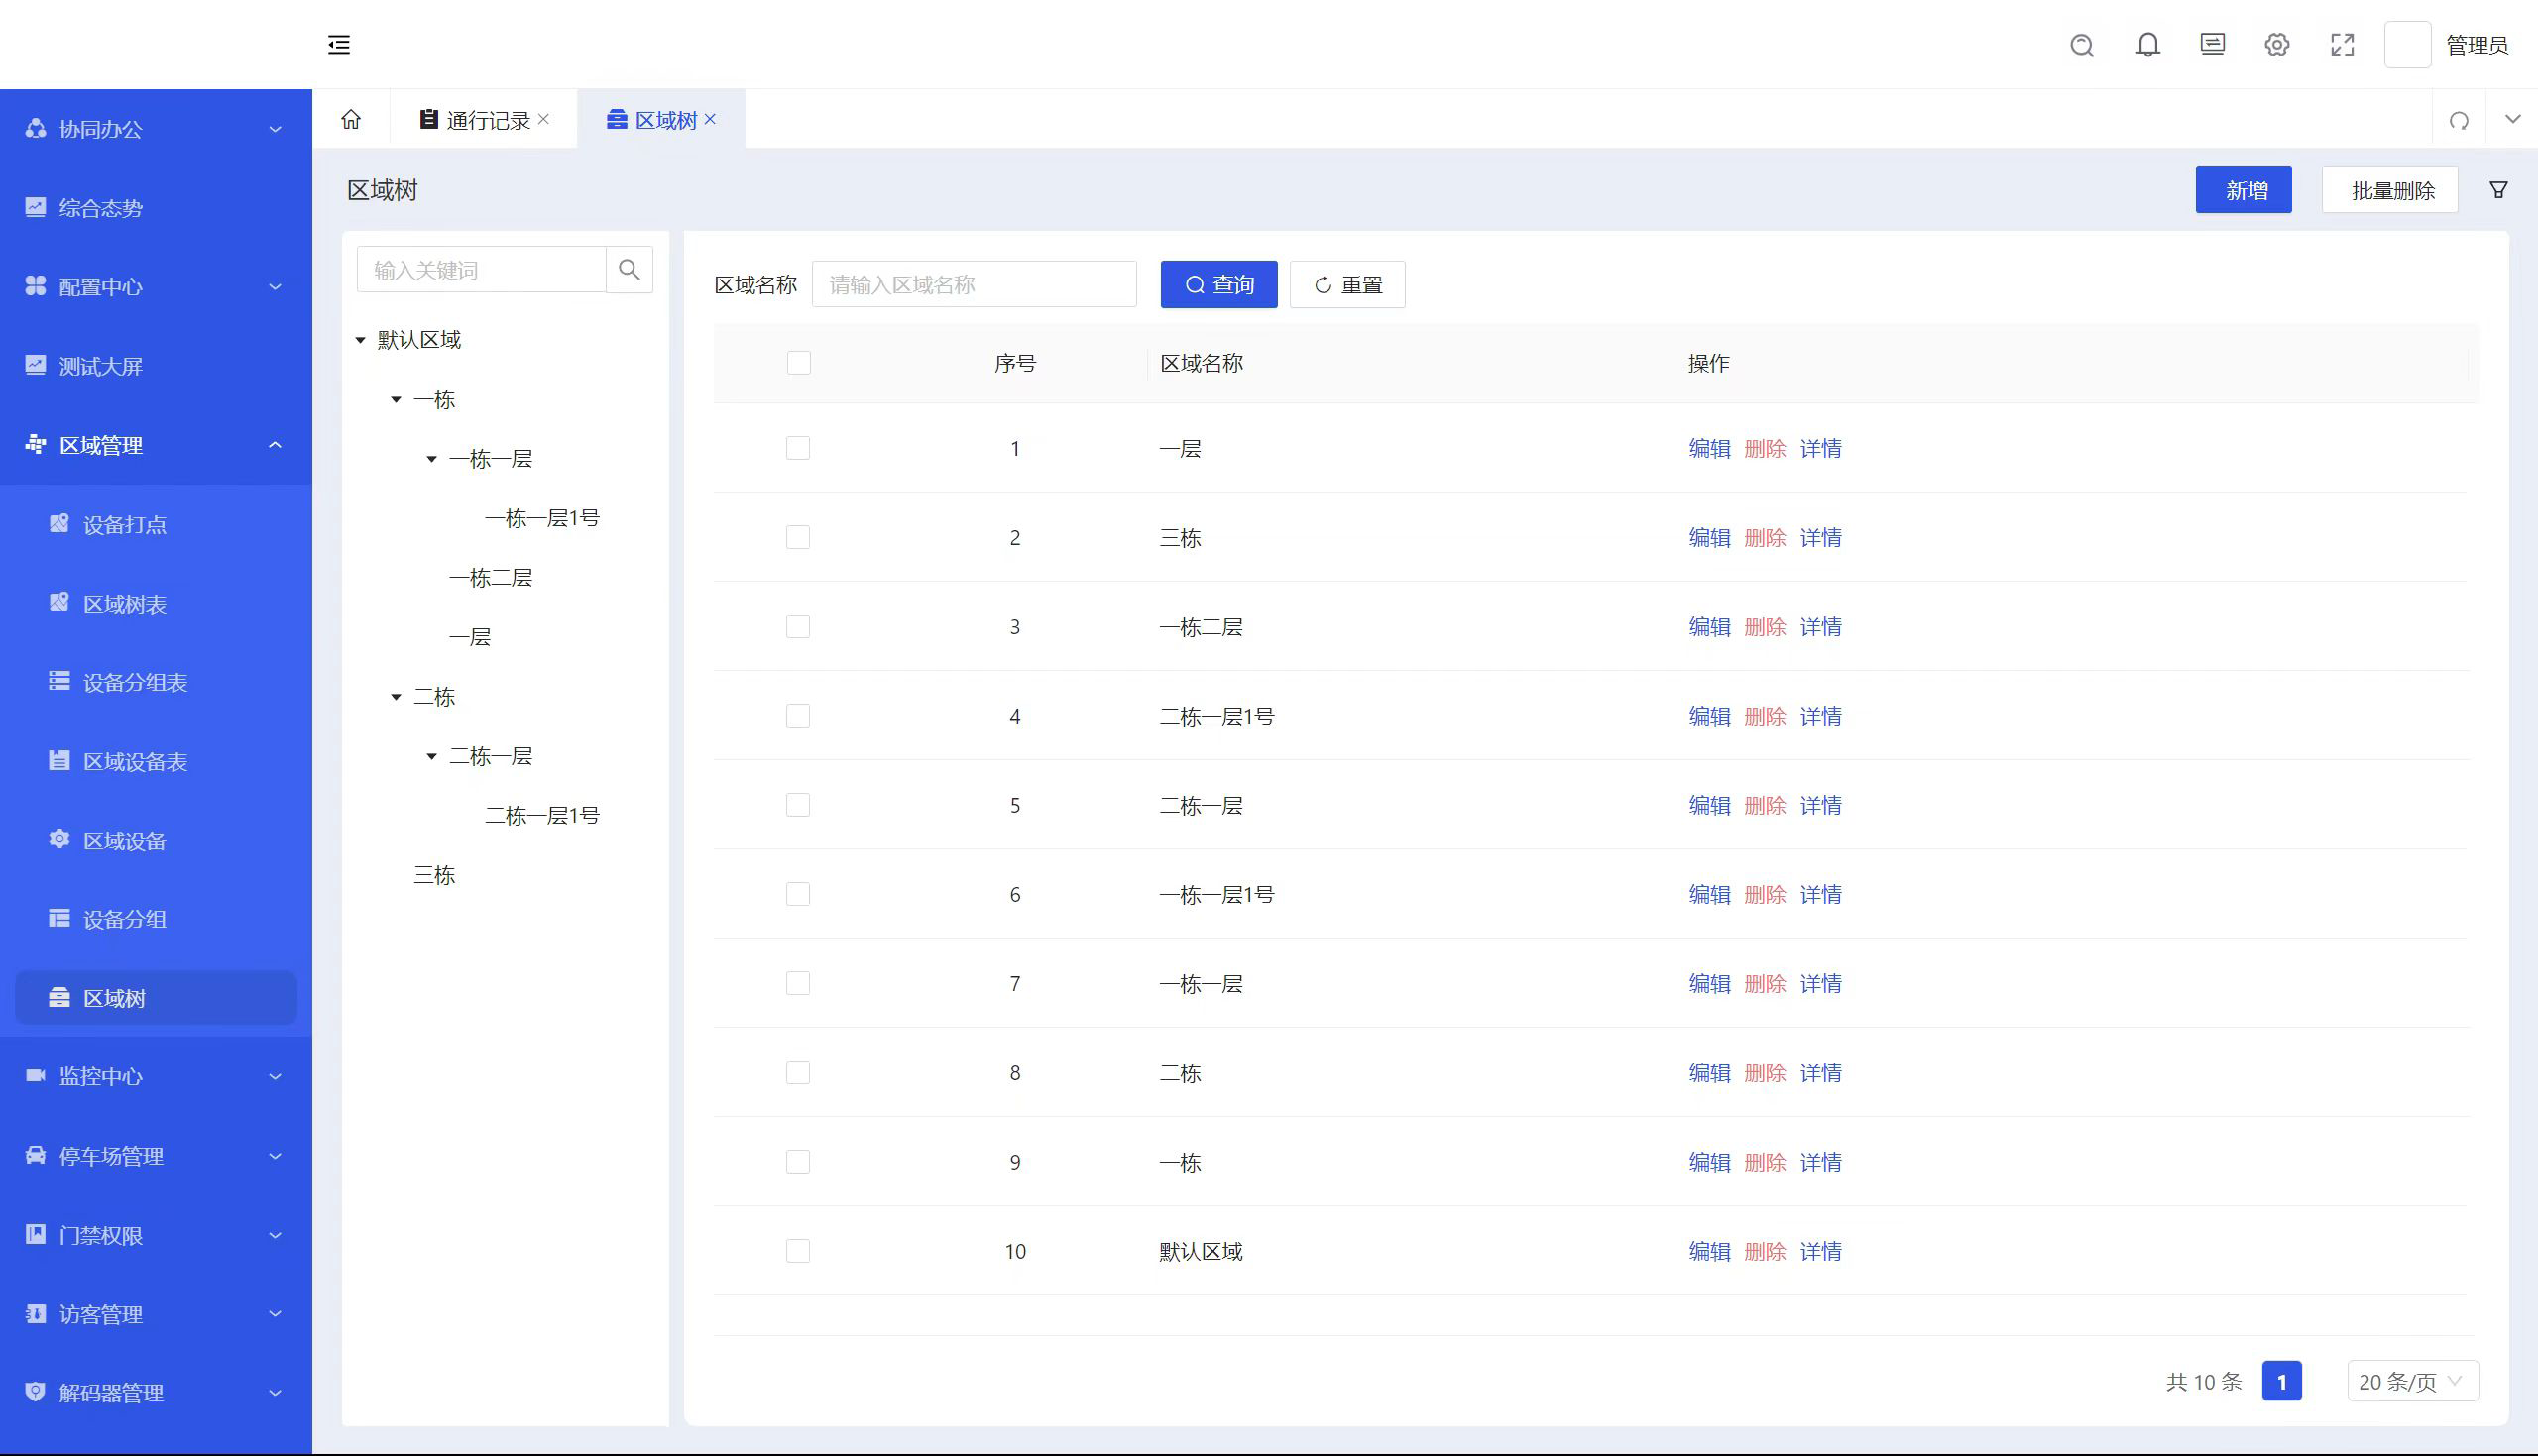Click the 协同办公 sidebar icon
Screen dimensions: 2538x1456
click(x=35, y=128)
